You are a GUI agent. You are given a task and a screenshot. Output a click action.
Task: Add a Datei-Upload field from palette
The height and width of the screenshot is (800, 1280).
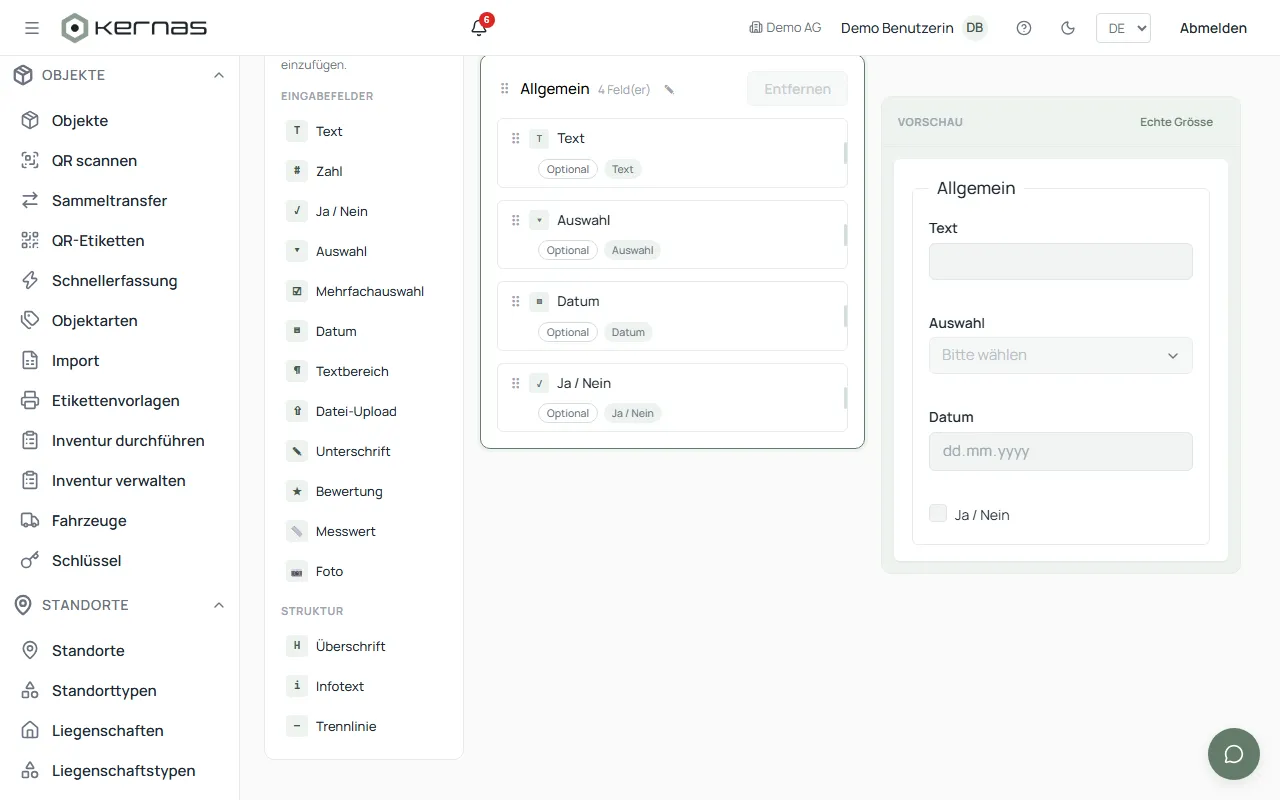[364, 411]
